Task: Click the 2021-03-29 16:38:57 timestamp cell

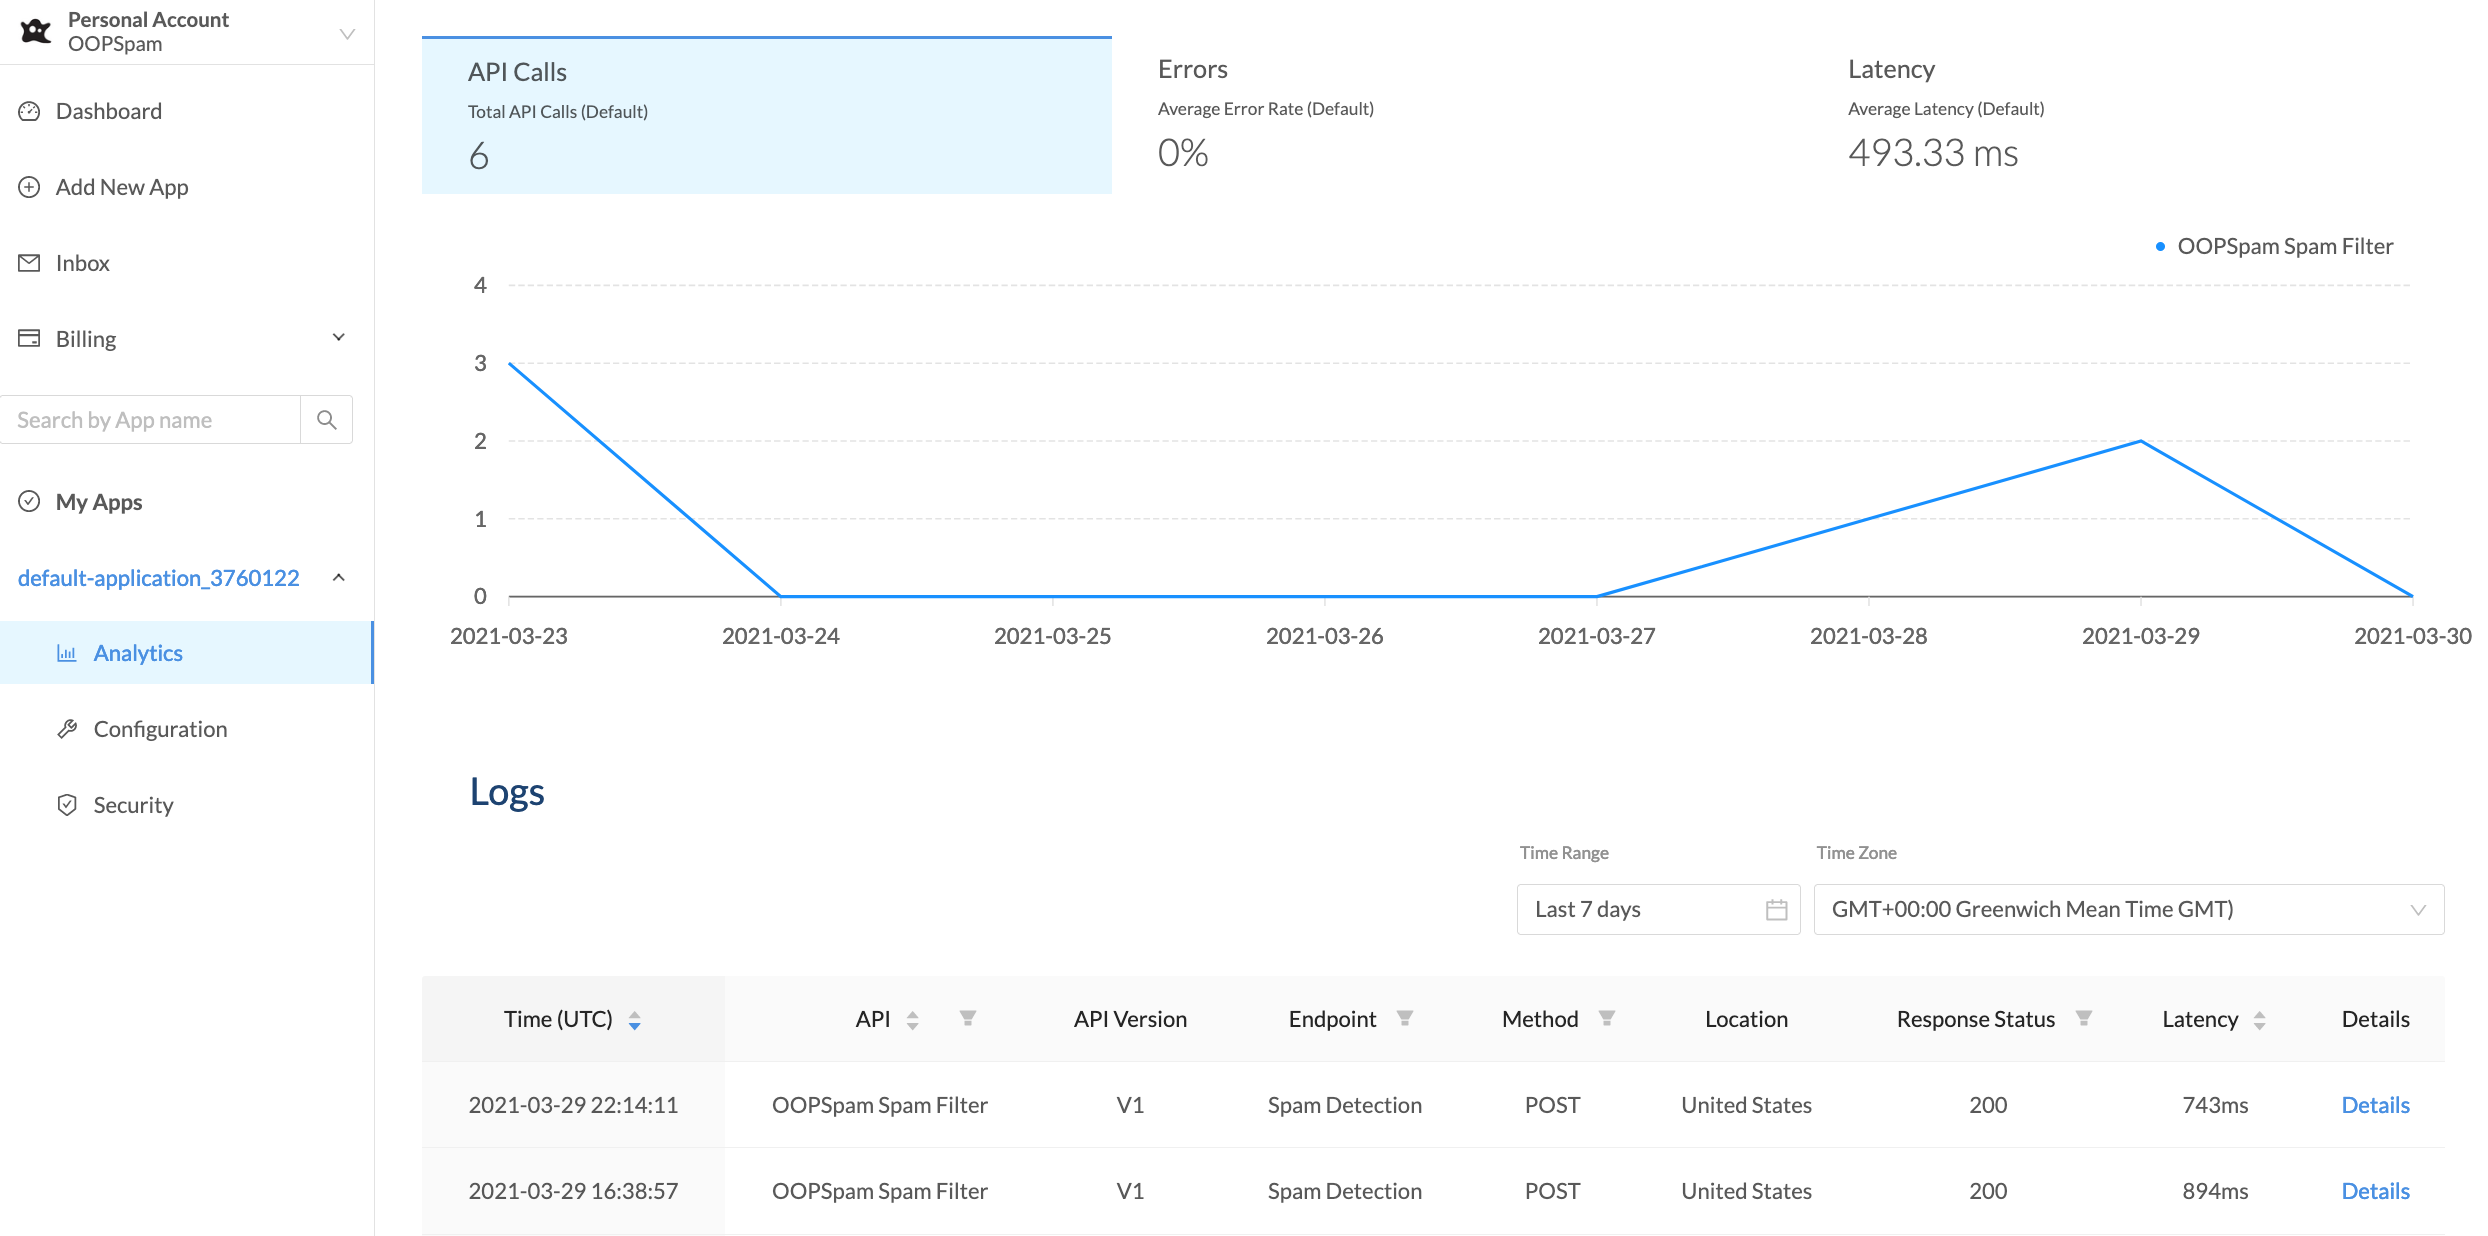Action: click(x=573, y=1191)
